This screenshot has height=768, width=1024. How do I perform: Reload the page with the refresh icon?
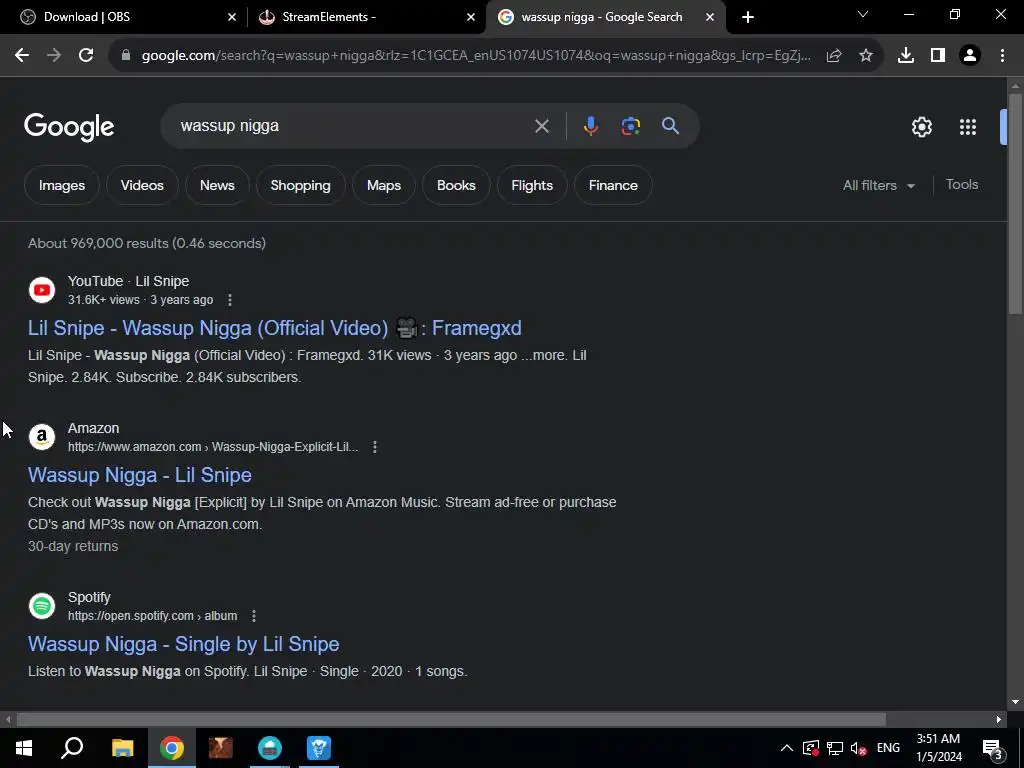point(86,56)
